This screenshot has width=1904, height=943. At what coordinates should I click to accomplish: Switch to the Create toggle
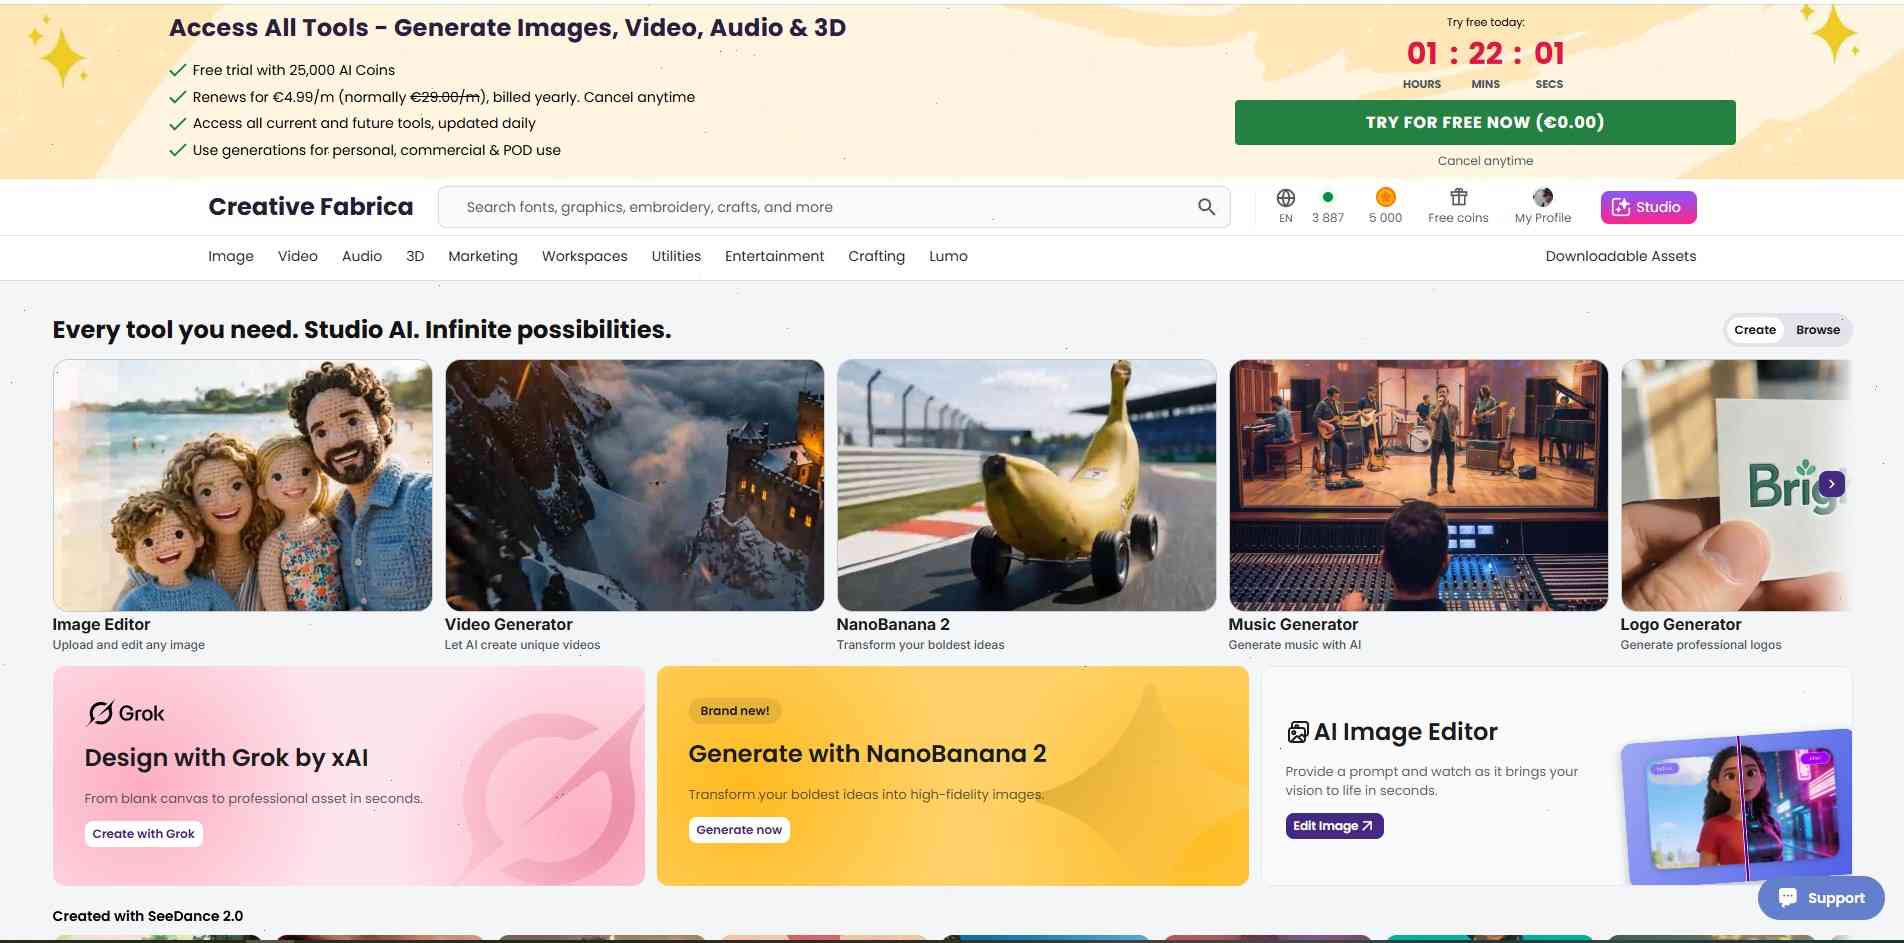pos(1755,330)
